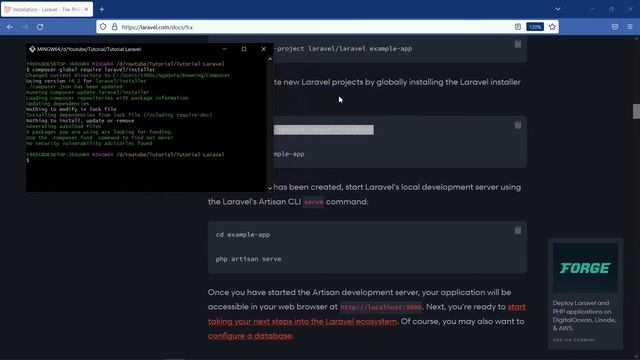This screenshot has width=640, height=360.
Task: Reload the Laravel docs page
Action: click(x=40, y=27)
